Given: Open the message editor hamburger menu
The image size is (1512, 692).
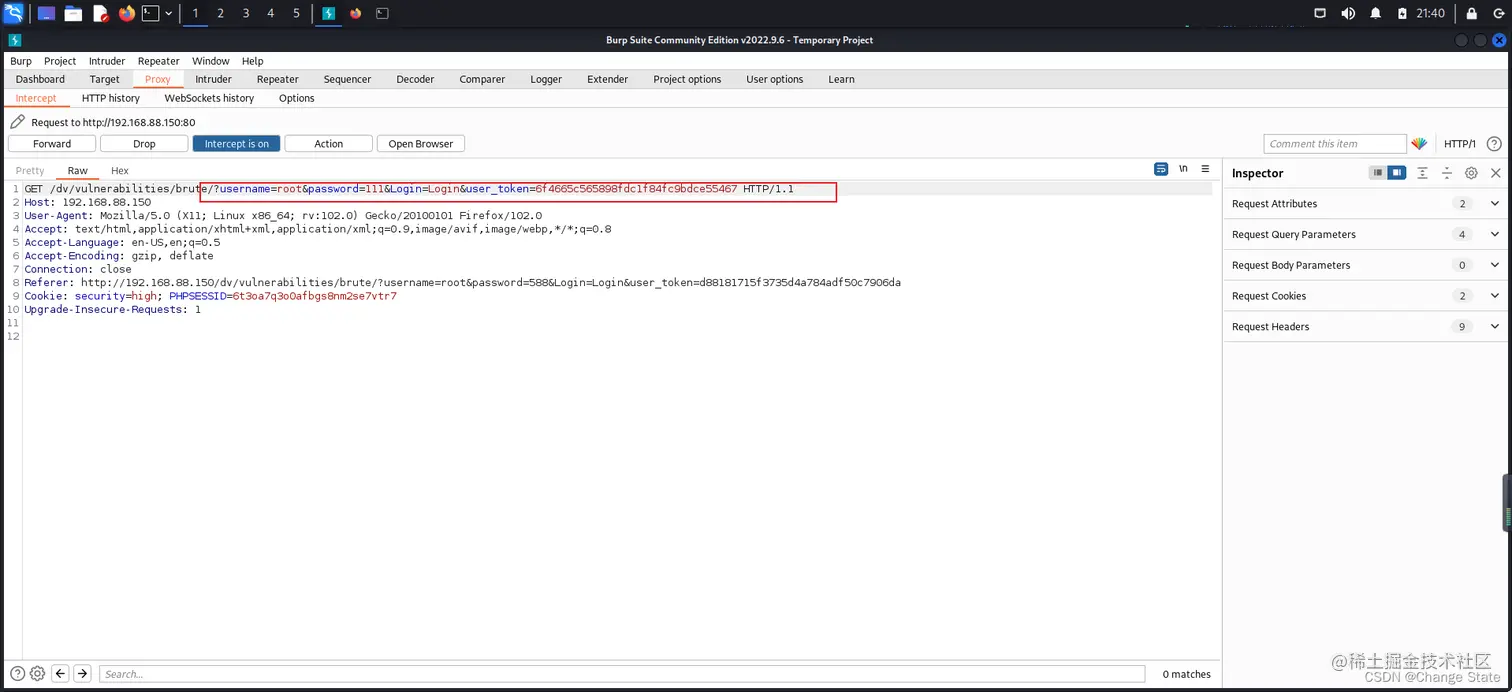Looking at the screenshot, I should (x=1205, y=169).
